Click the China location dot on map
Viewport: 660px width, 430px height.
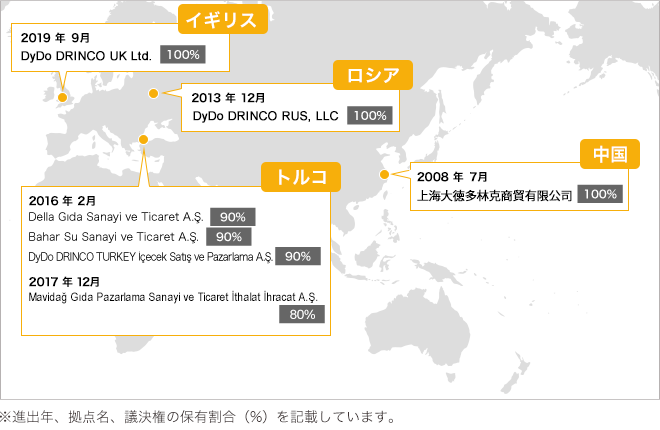[384, 174]
